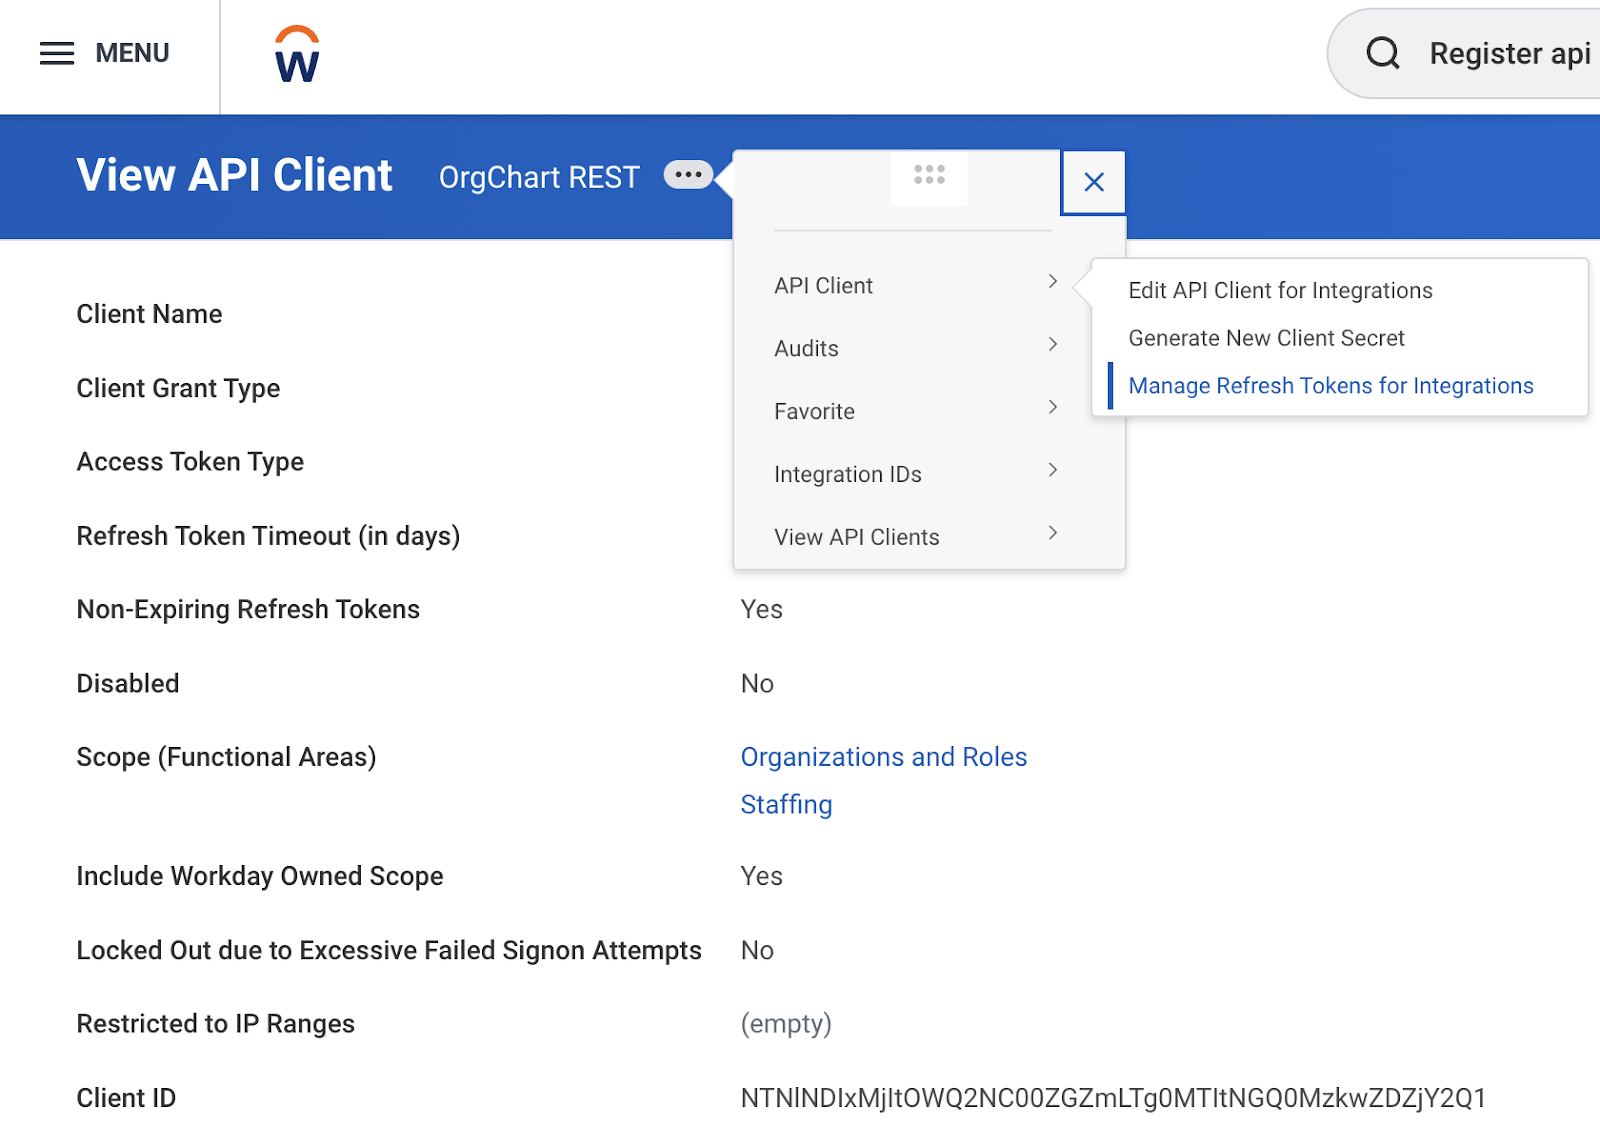Click the Workday logo

click(x=297, y=55)
